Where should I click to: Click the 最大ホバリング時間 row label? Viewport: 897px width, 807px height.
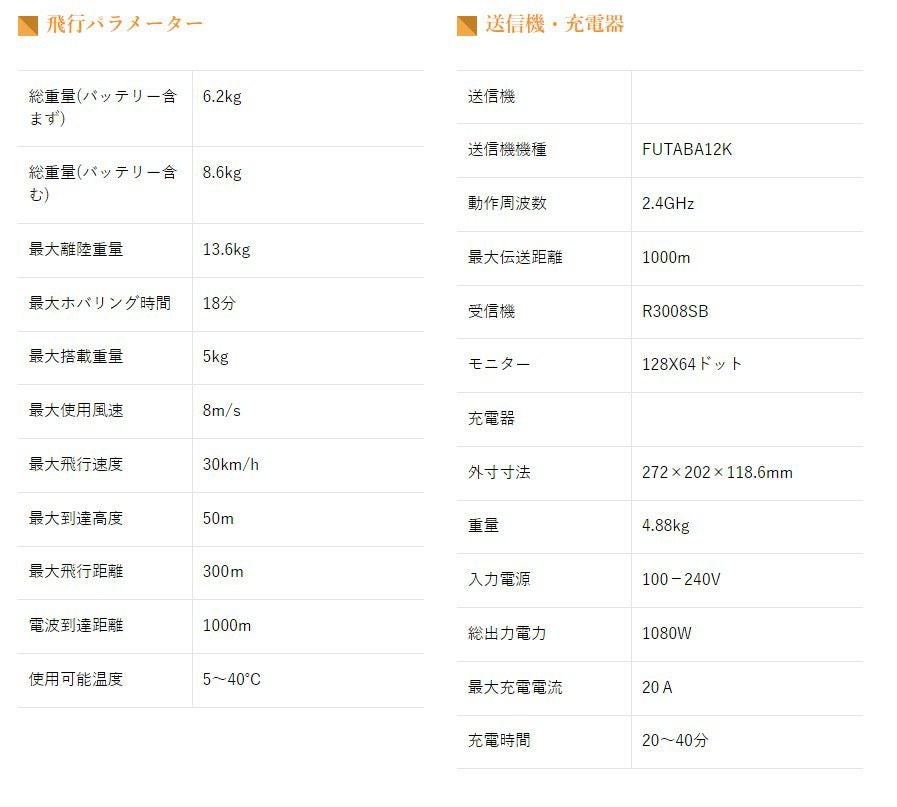point(100,303)
